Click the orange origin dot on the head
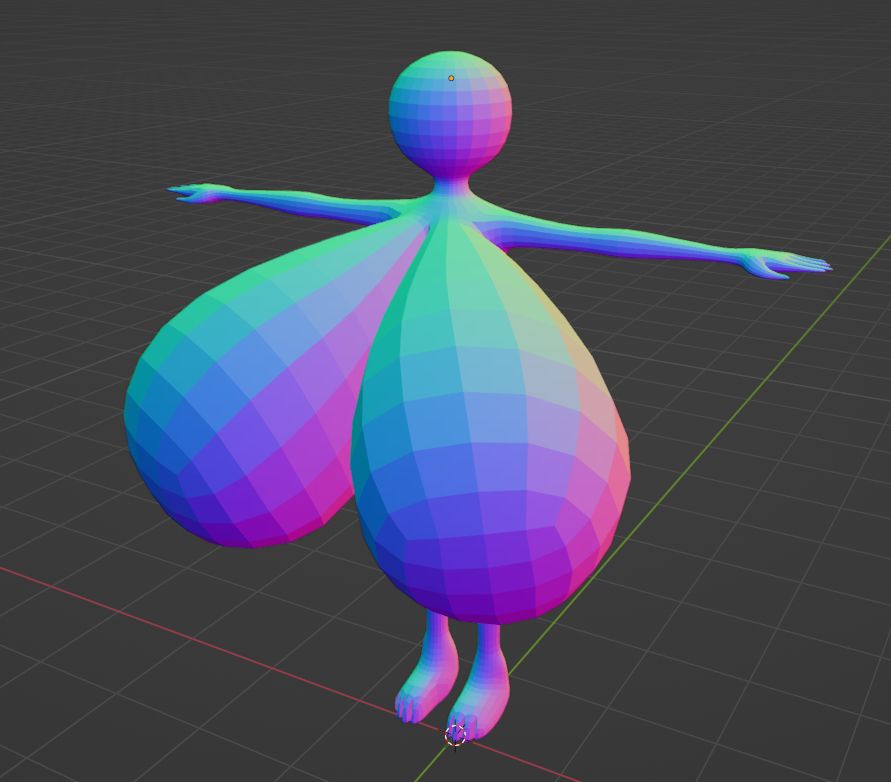The image size is (891, 782). tap(451, 78)
